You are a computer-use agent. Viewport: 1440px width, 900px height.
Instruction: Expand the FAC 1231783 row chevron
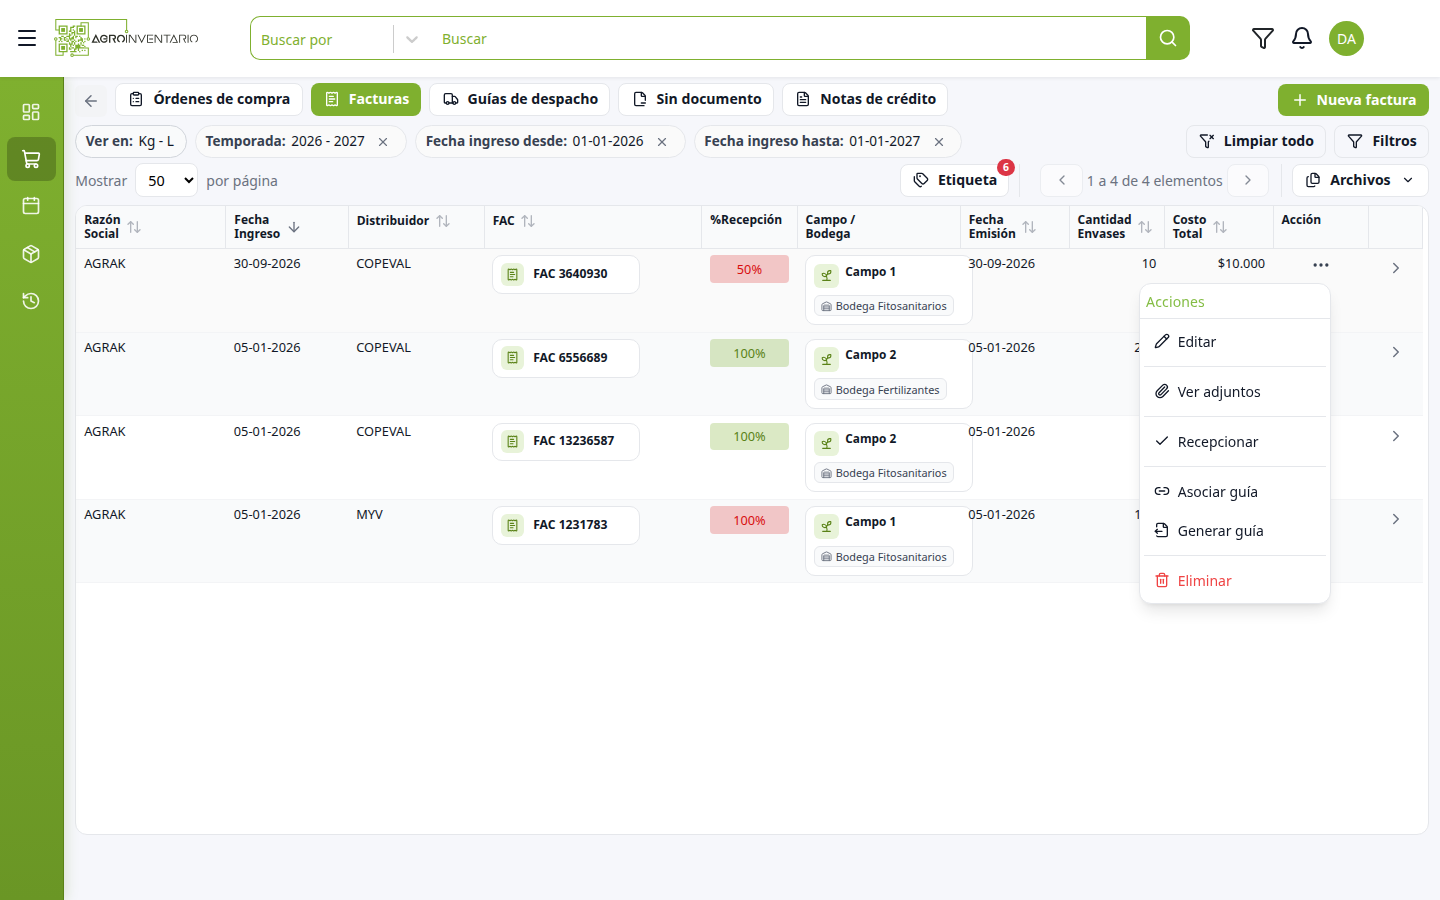(1396, 519)
